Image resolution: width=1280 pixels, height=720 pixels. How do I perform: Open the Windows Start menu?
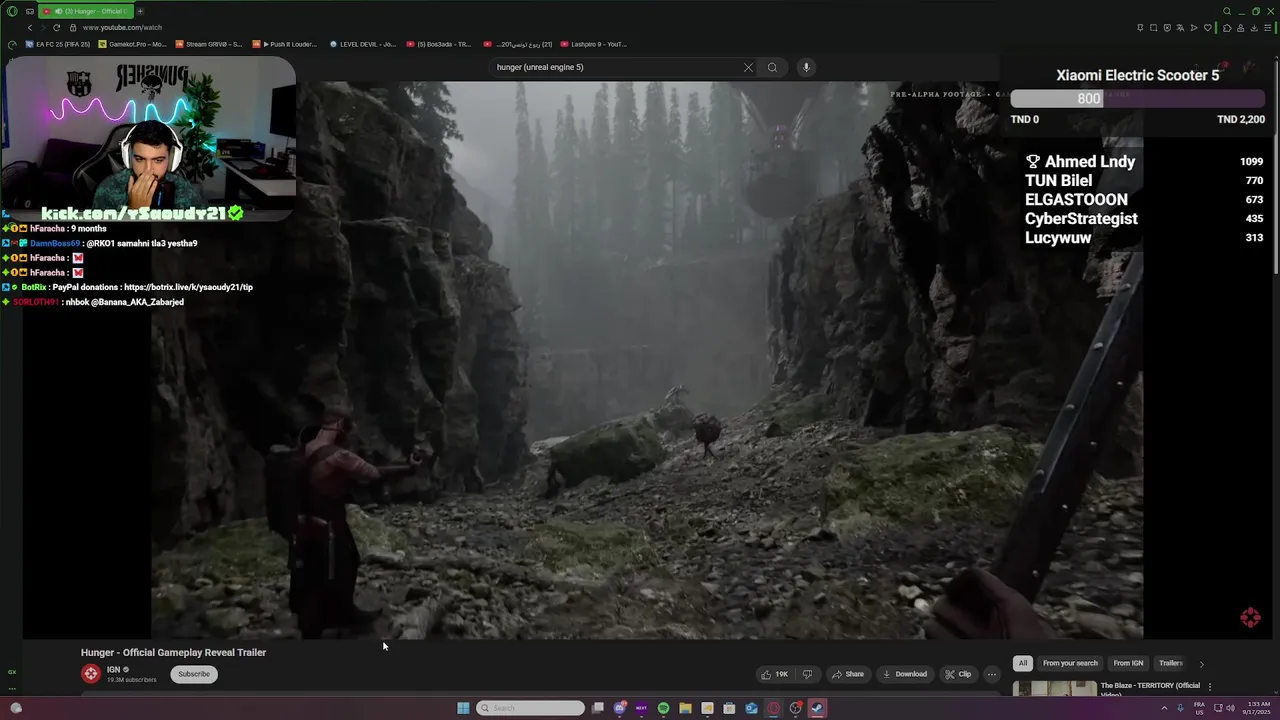click(x=463, y=708)
